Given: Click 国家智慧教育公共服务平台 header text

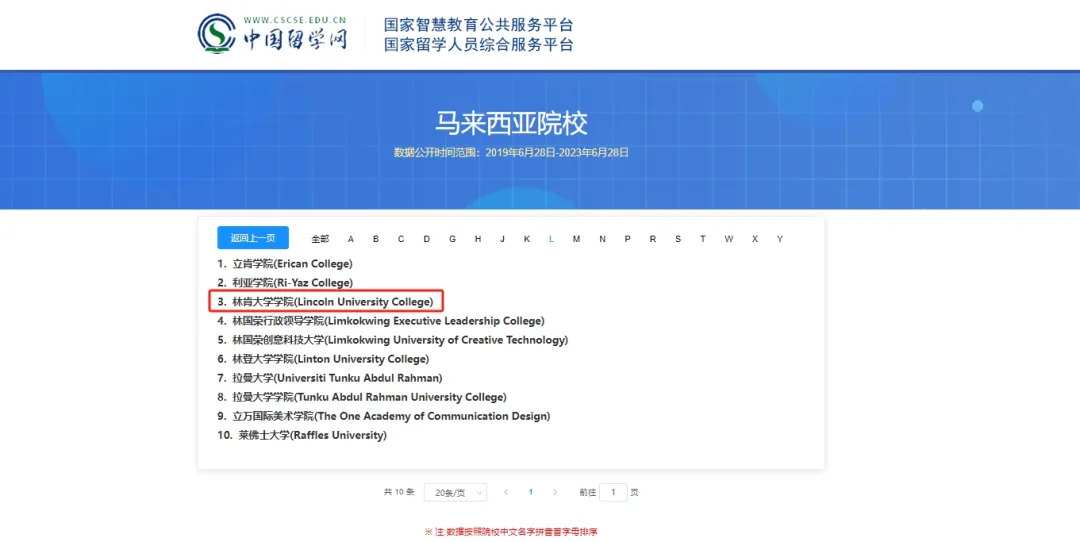Looking at the screenshot, I should [479, 25].
